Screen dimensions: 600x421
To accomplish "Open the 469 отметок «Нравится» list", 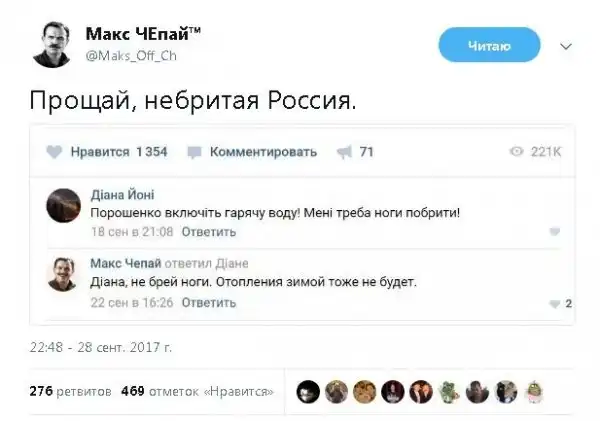I will (198, 391).
